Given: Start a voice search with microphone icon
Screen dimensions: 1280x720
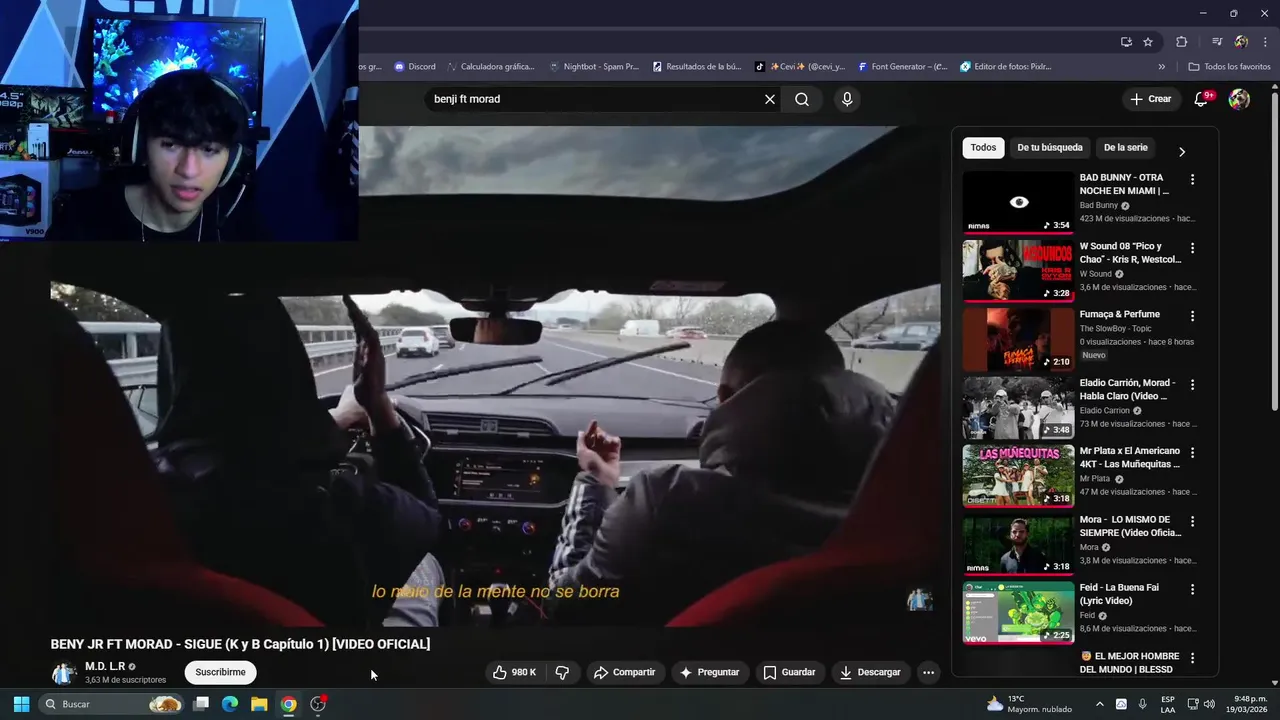Looking at the screenshot, I should (847, 99).
